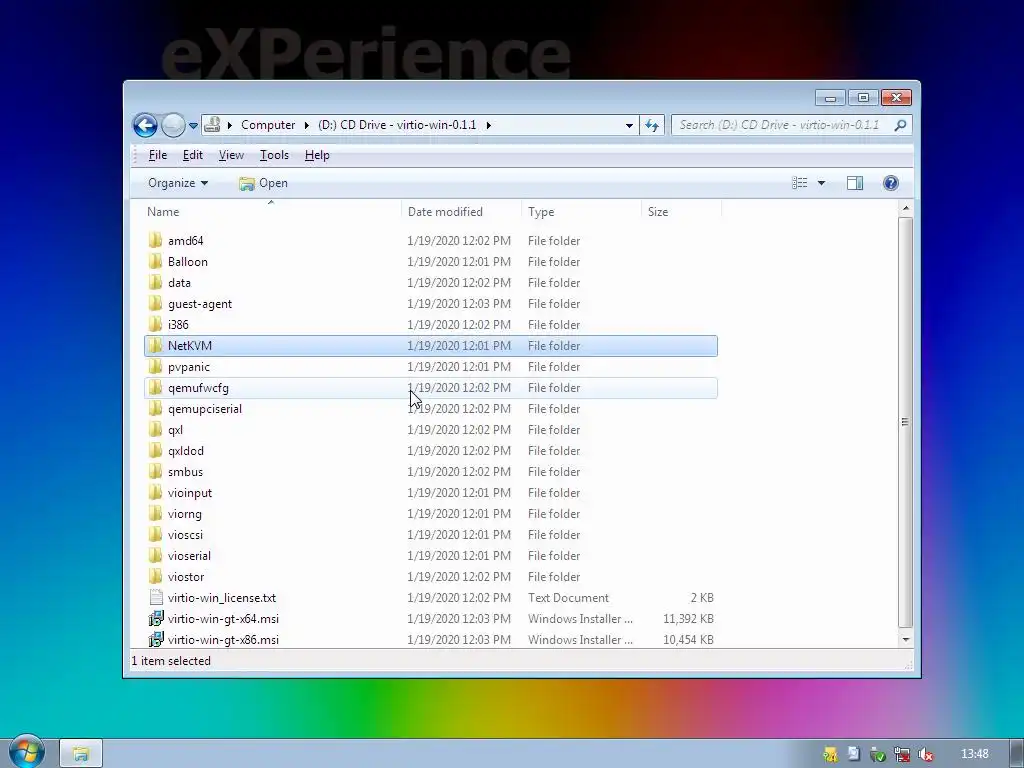Expand the arrow after Computer in the address bar
This screenshot has width=1024, height=768.
tap(306, 125)
